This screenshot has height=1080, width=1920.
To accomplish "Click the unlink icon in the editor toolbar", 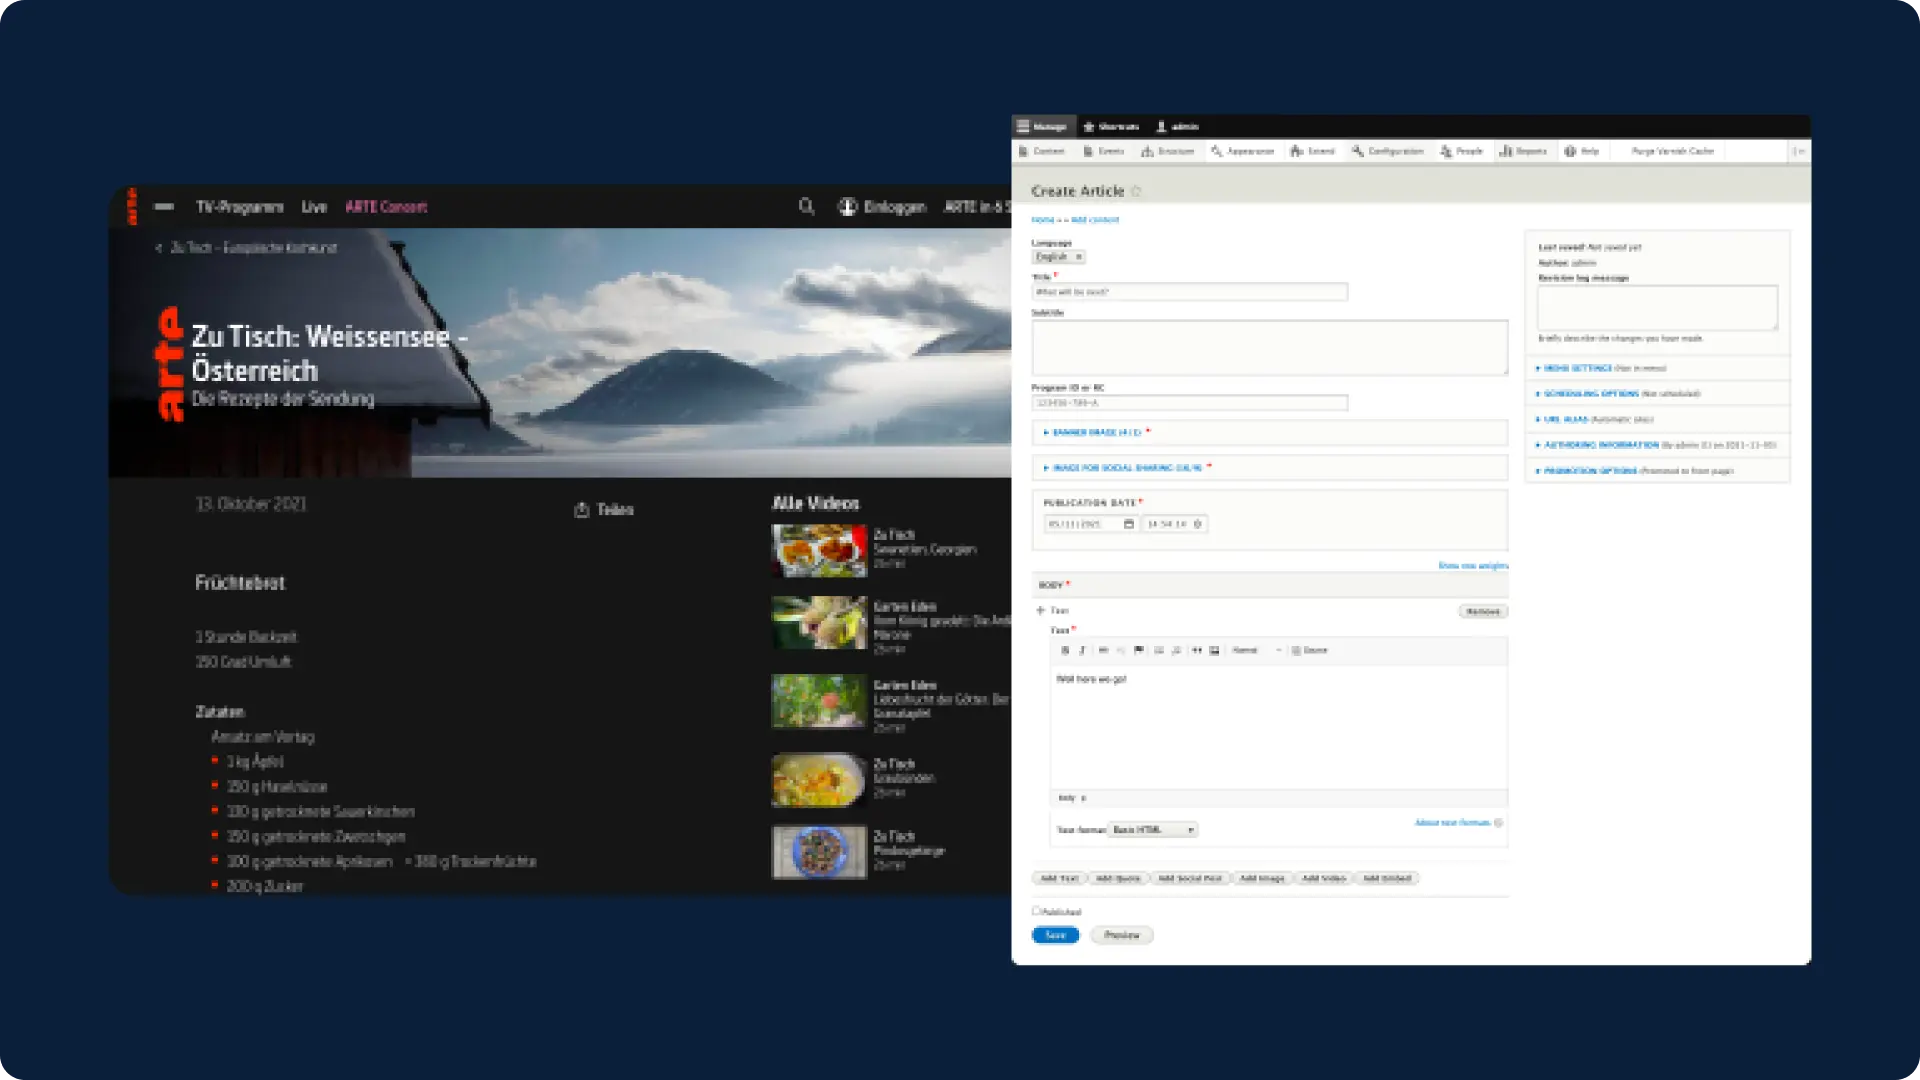I will click(x=1120, y=651).
